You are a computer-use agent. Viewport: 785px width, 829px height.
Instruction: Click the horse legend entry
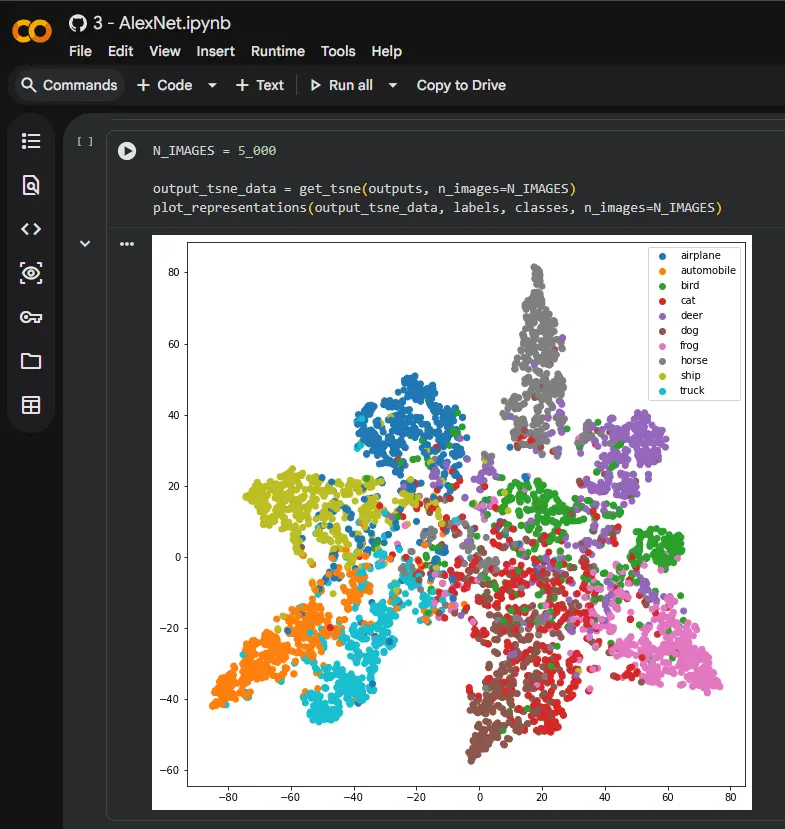[682, 360]
